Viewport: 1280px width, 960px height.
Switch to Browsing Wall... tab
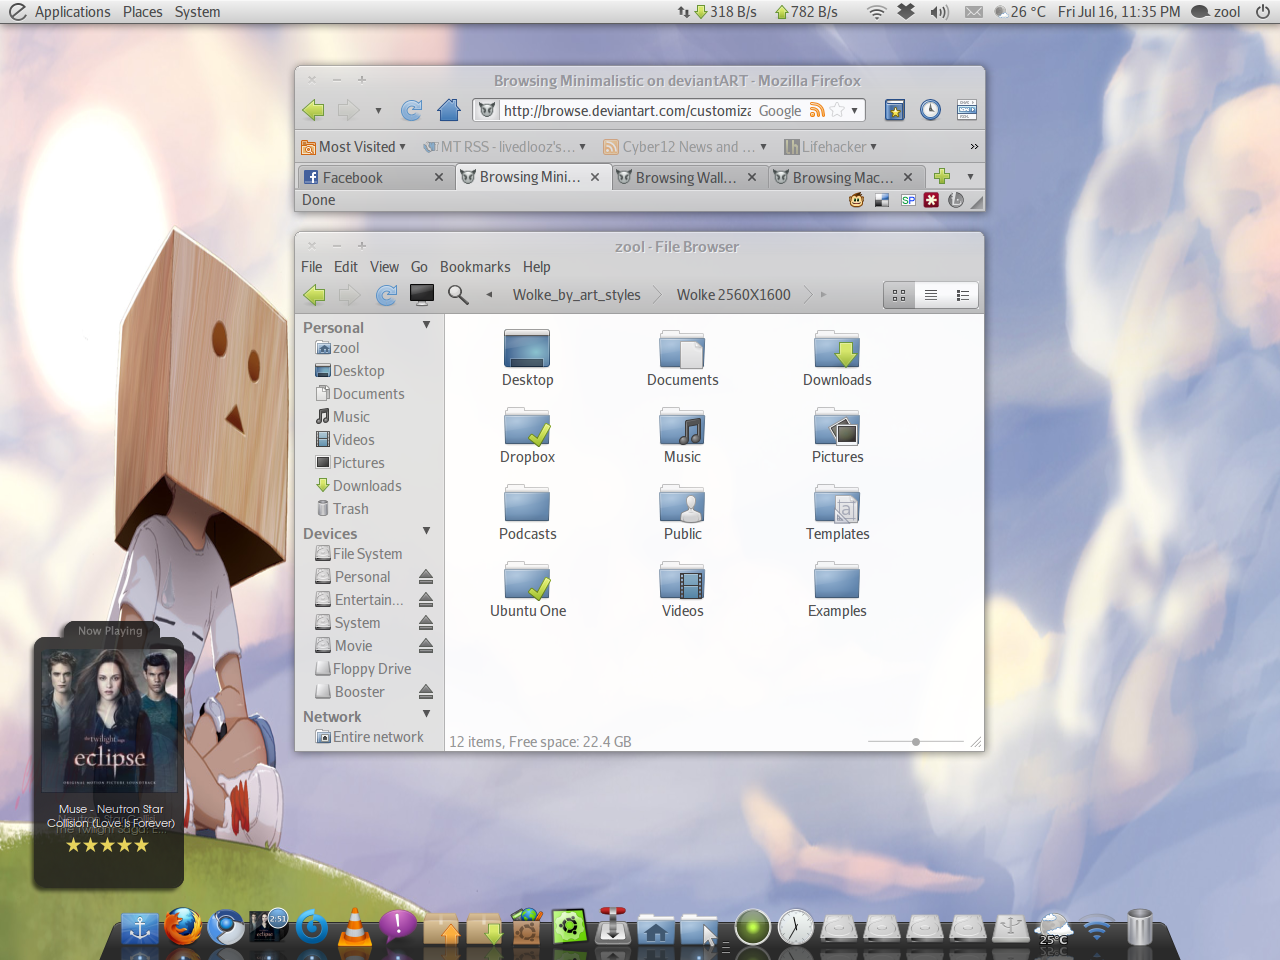(x=688, y=177)
